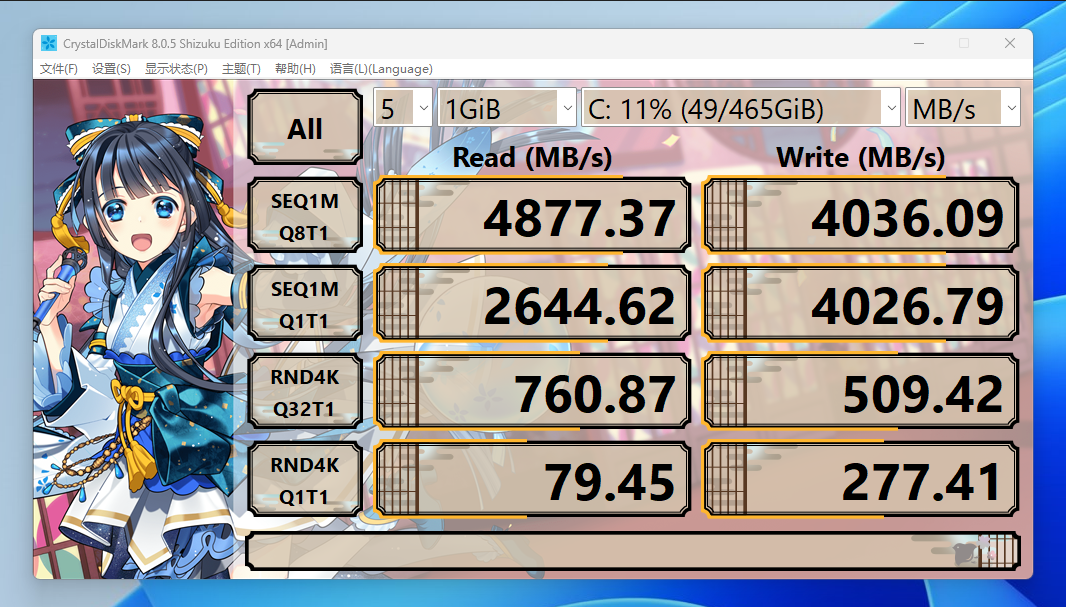
Task: Start the RND4K Q32T1 test
Action: click(305, 391)
